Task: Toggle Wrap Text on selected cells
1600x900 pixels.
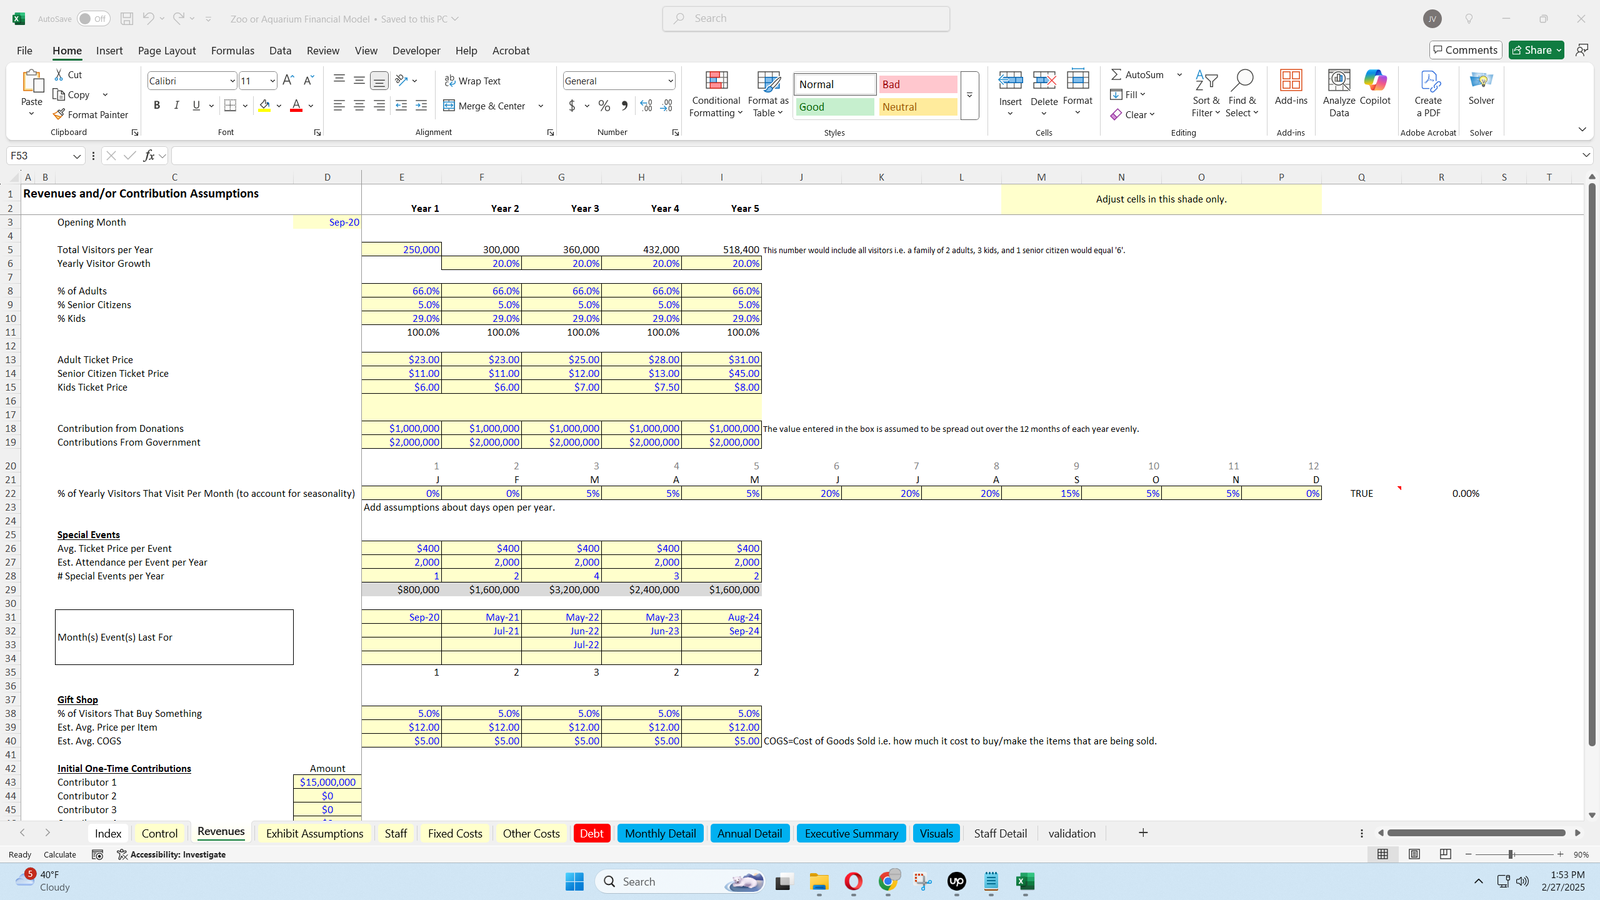Action: tap(472, 81)
